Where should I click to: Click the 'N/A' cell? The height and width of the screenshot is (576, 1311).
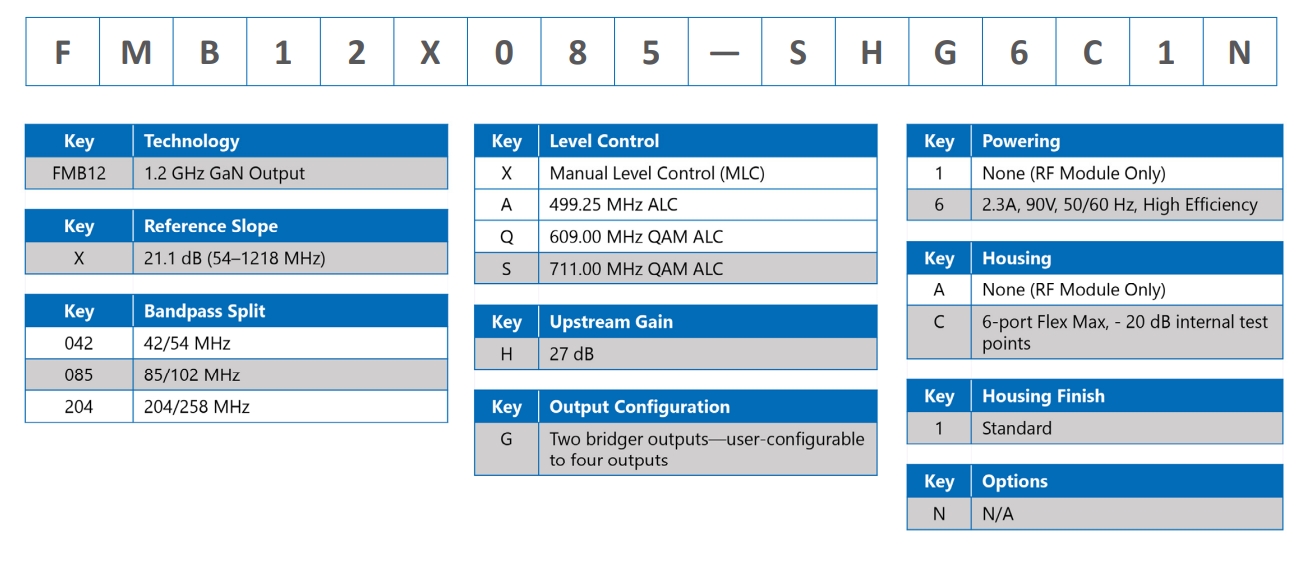(1127, 514)
